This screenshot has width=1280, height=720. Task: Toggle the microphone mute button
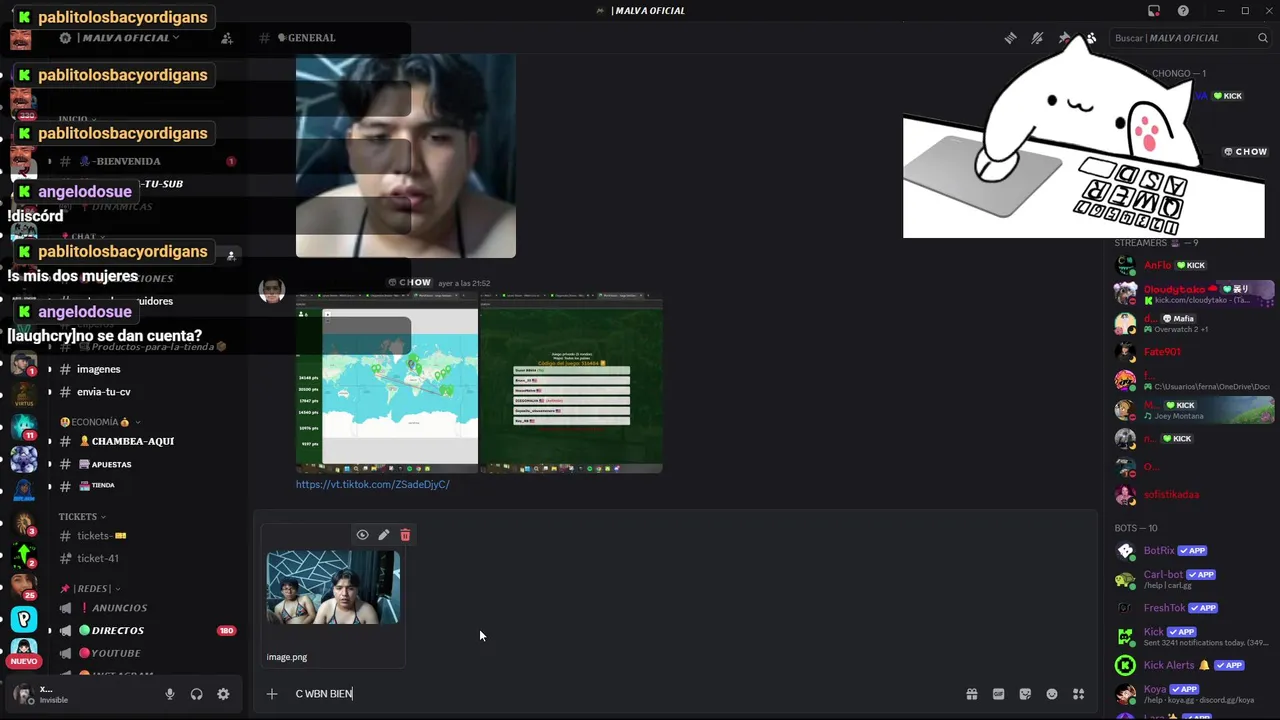170,694
